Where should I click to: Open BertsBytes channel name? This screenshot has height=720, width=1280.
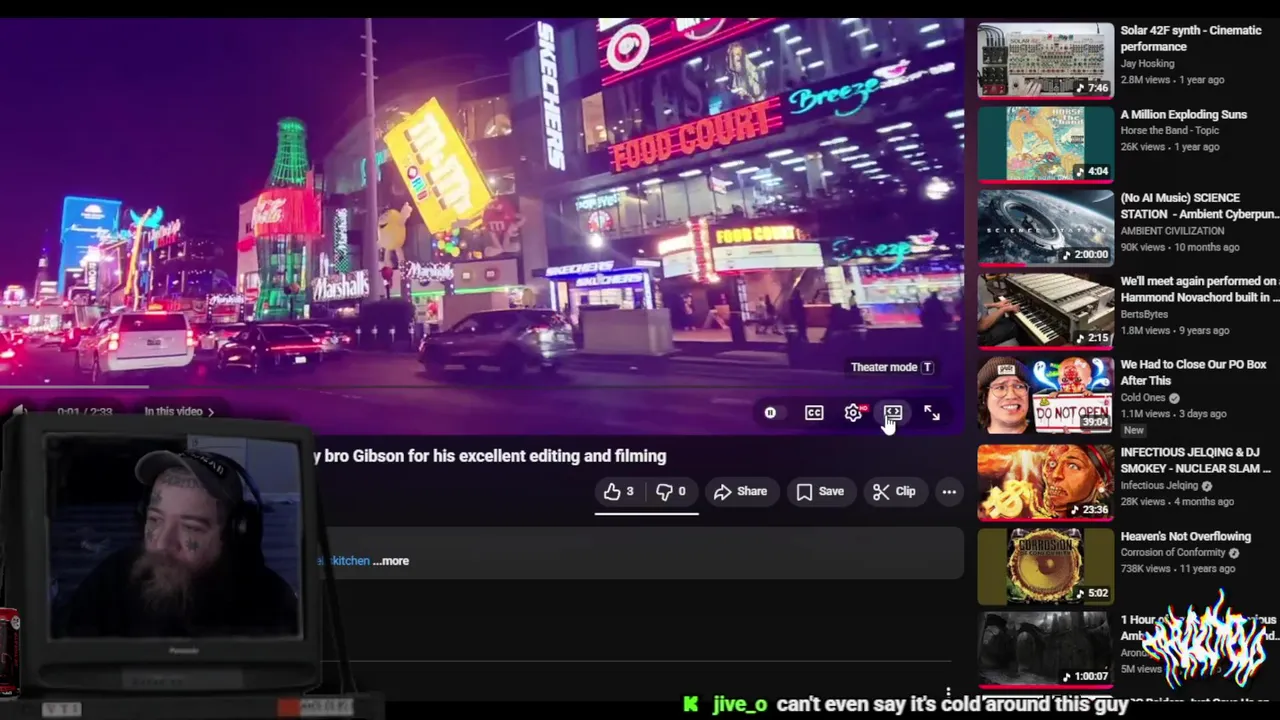(x=1144, y=314)
